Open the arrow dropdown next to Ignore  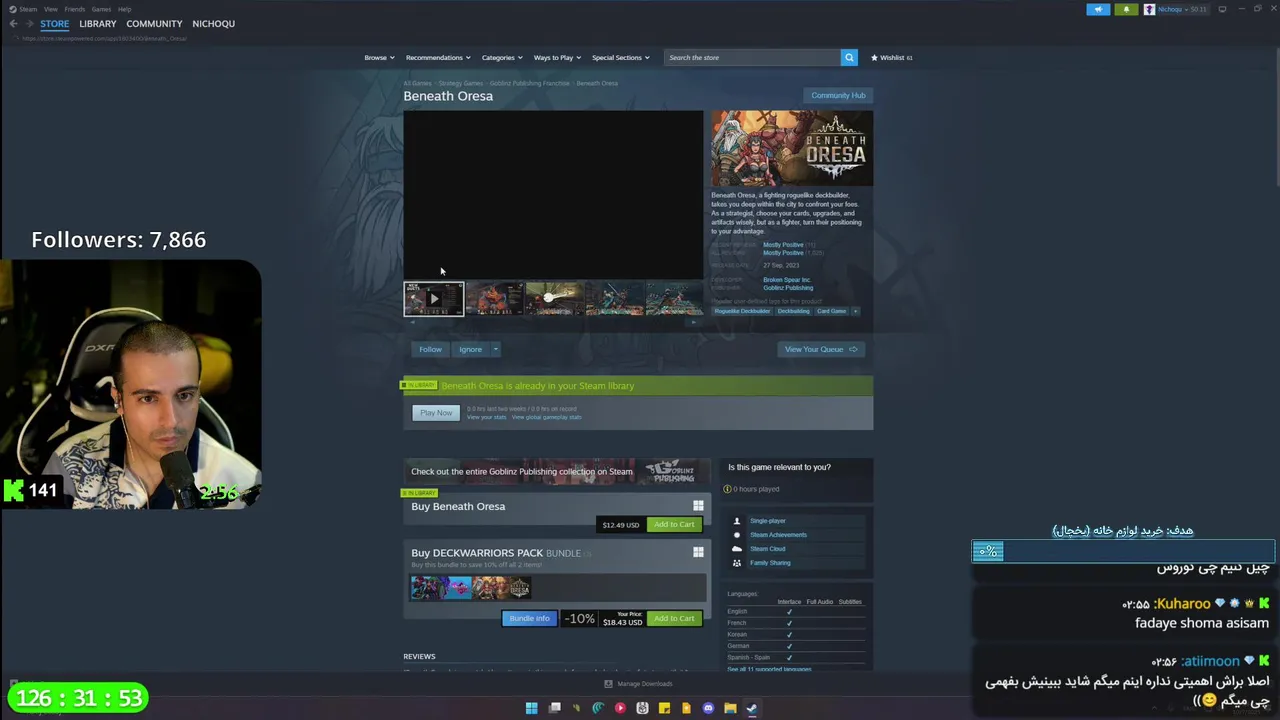click(495, 349)
